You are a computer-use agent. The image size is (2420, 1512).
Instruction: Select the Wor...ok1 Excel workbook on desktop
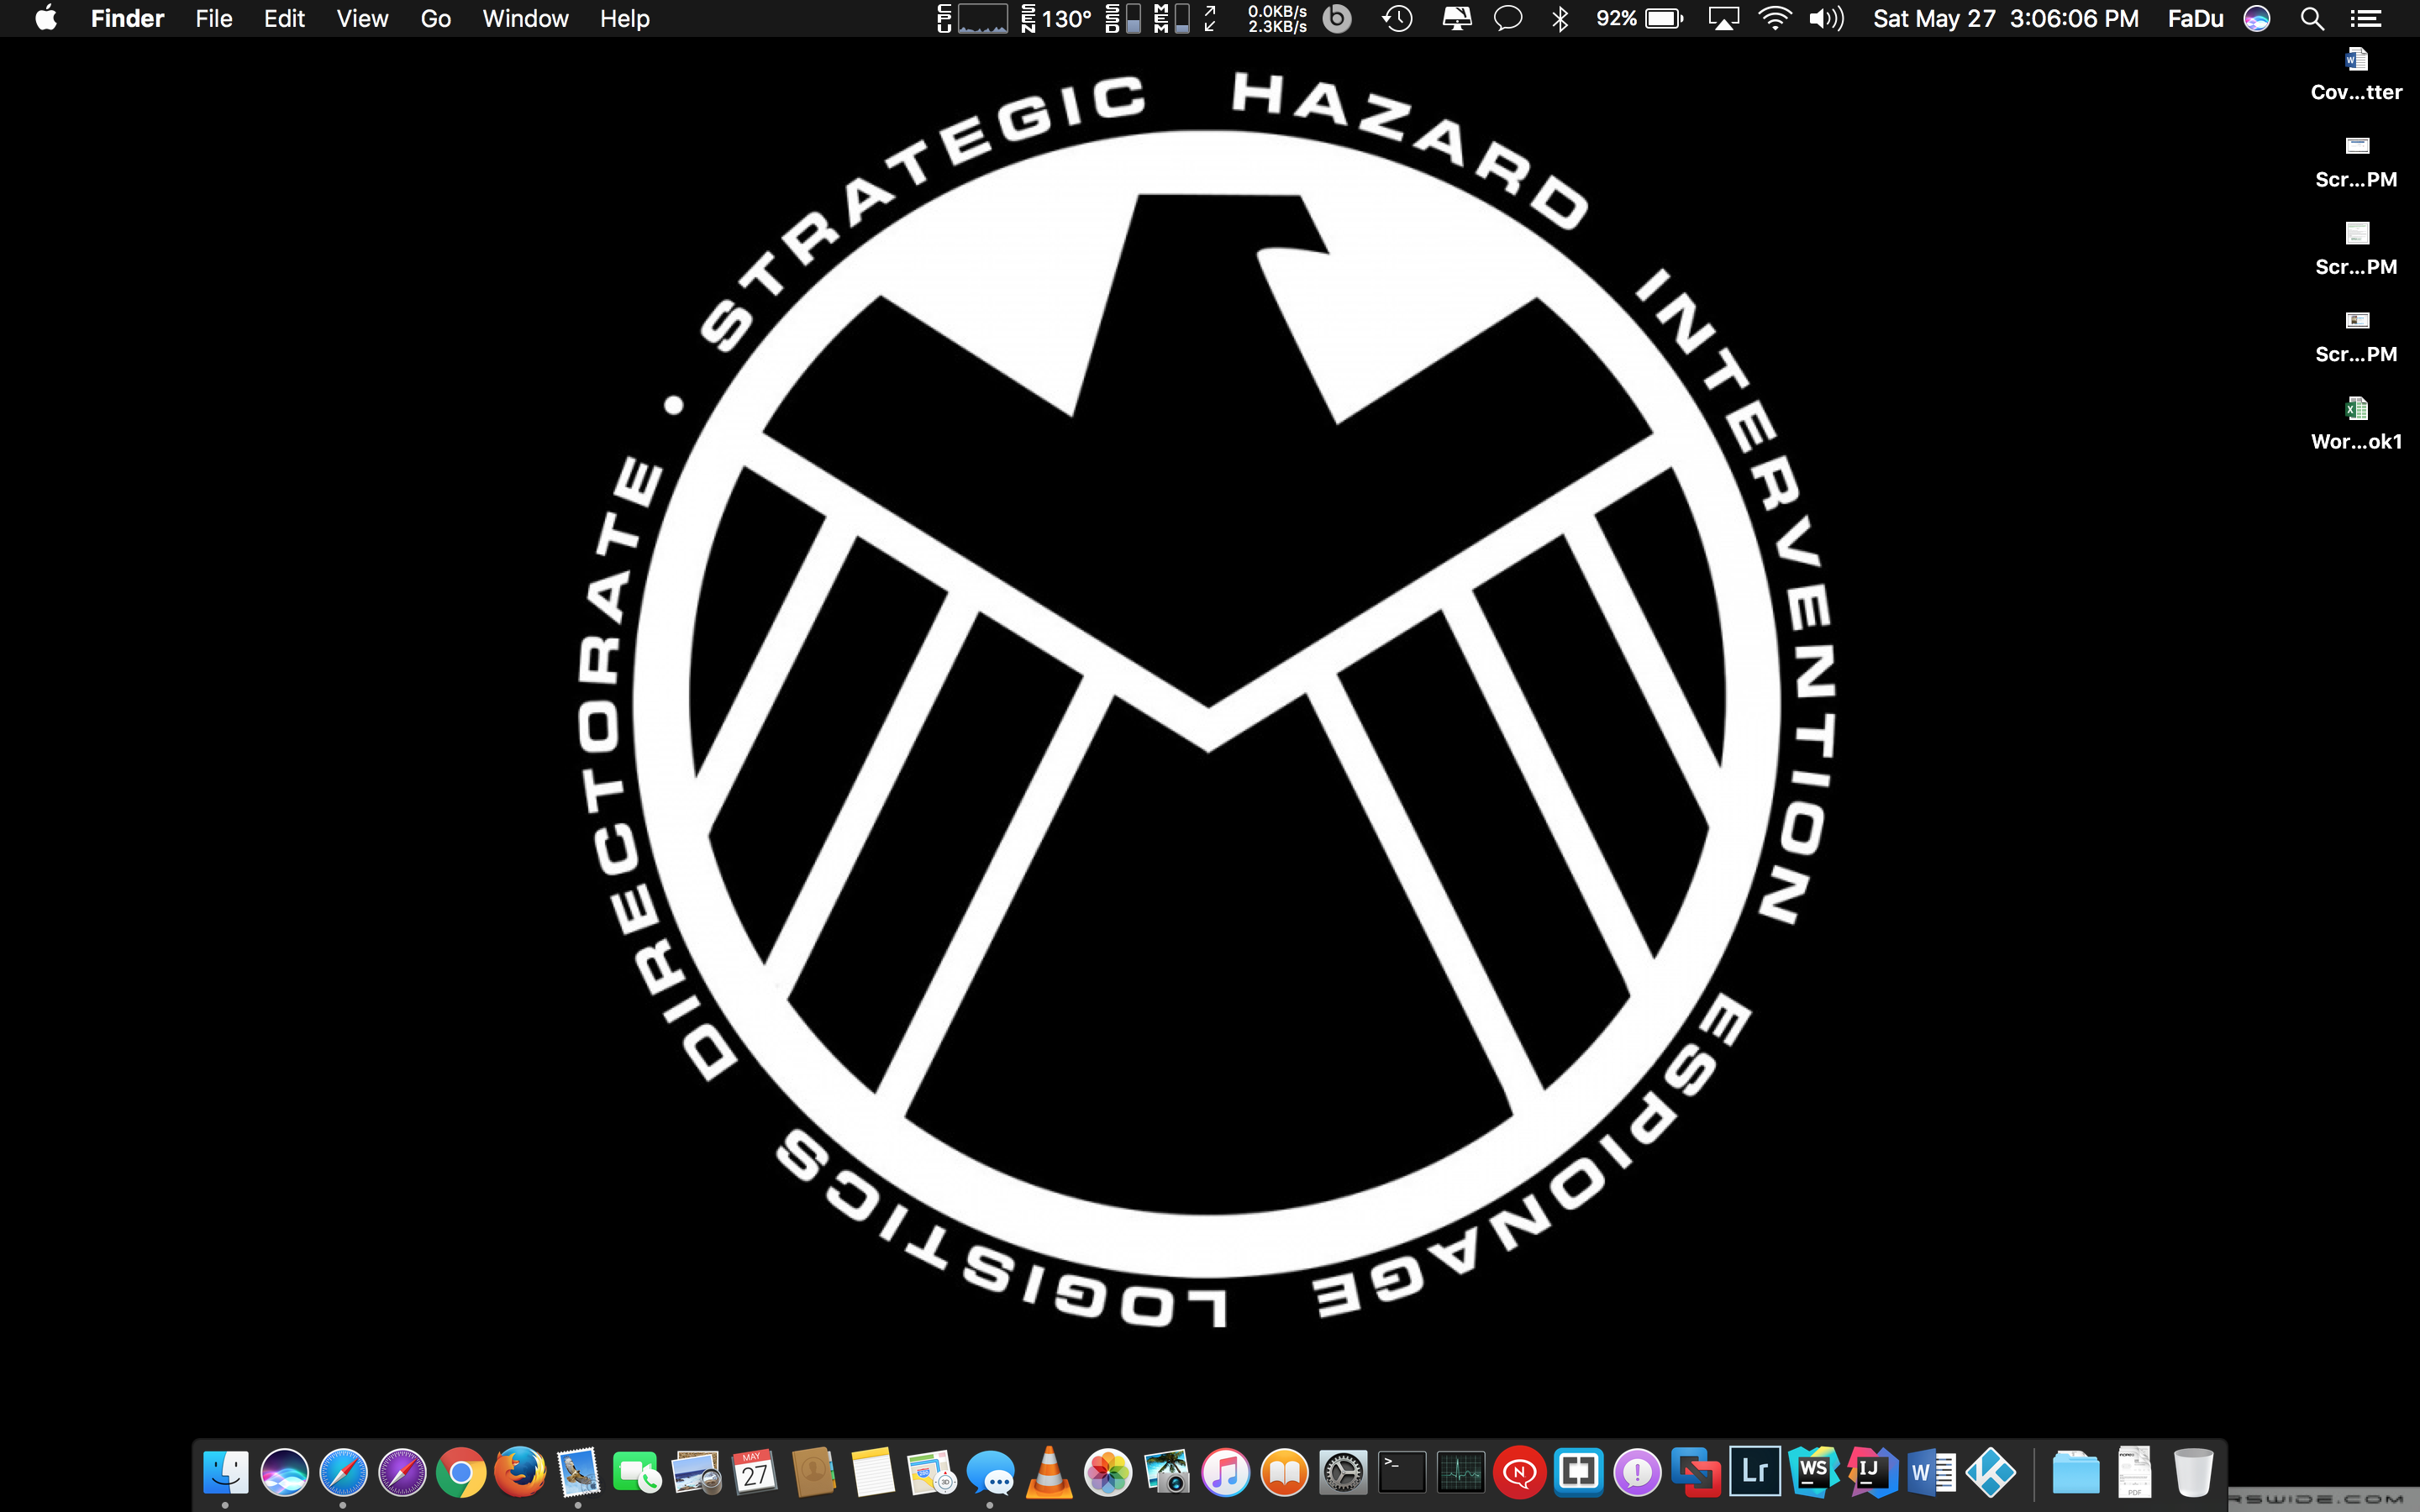[x=2356, y=424]
